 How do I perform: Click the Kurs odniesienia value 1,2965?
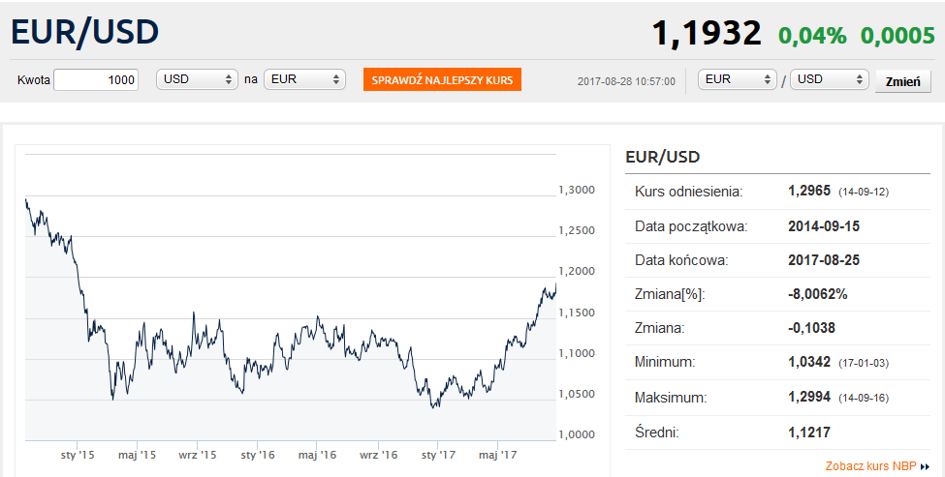(811, 191)
